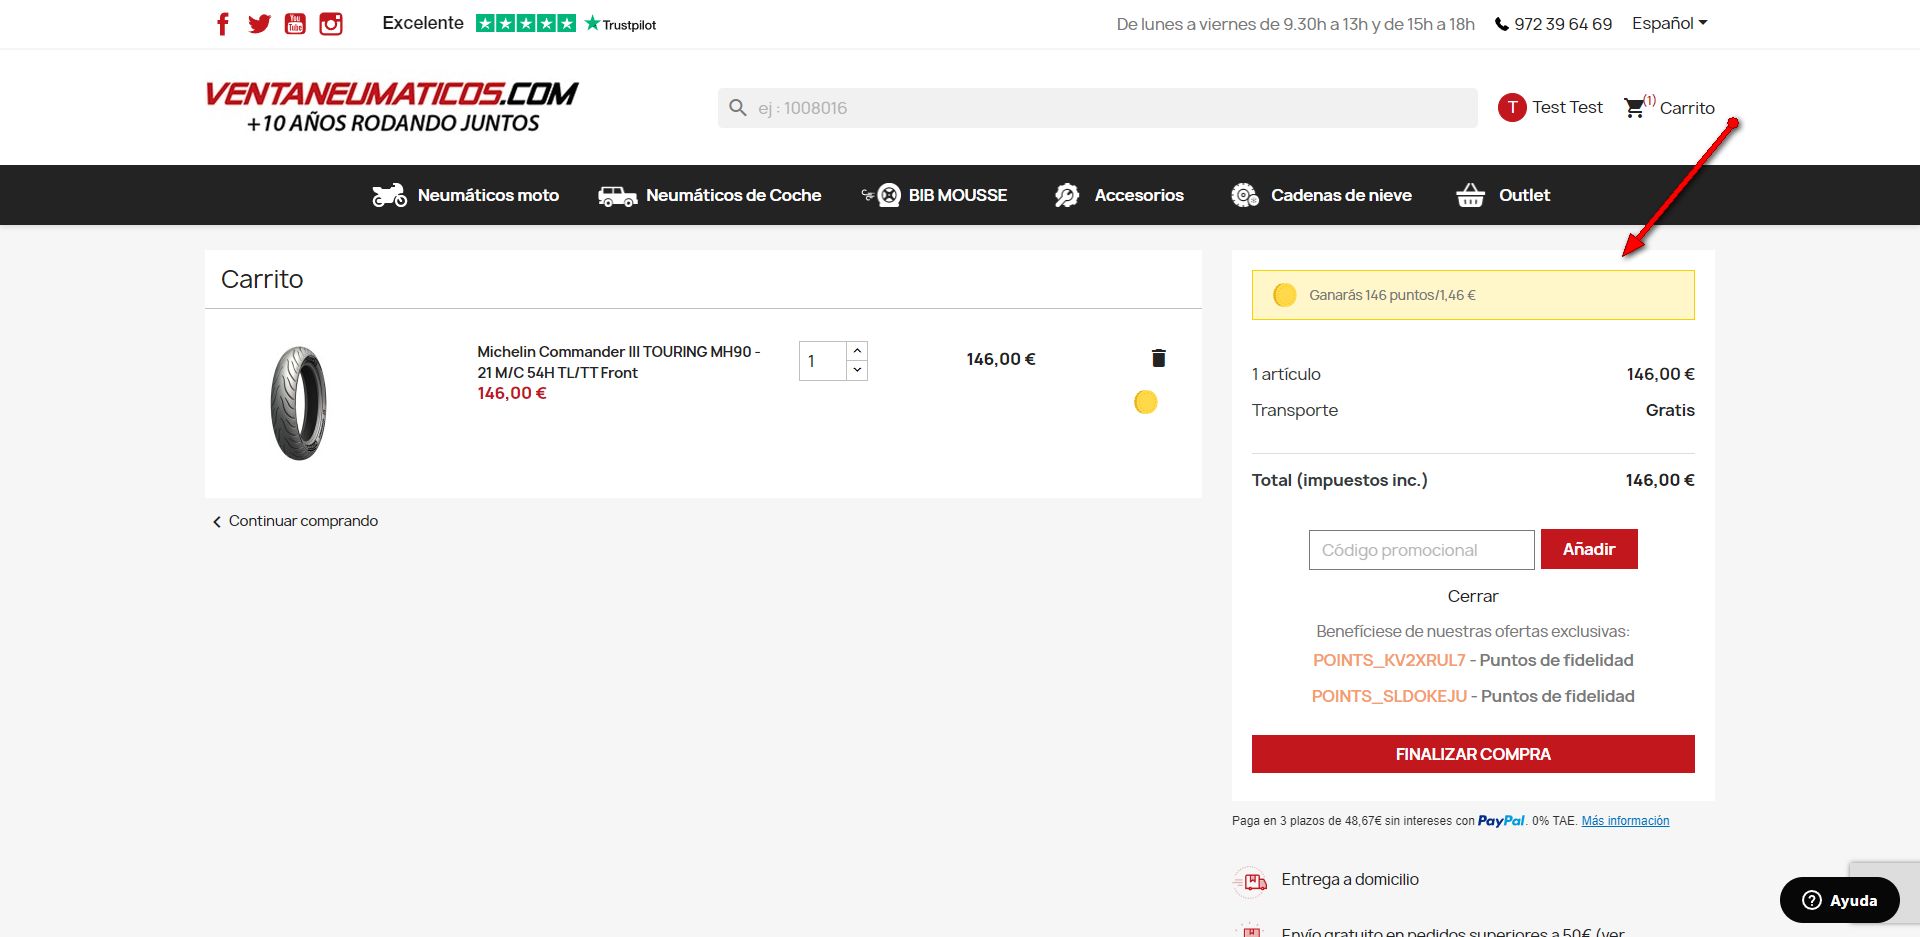
Task: Click FINALIZAR COMPRA button
Action: pyautogui.click(x=1473, y=754)
